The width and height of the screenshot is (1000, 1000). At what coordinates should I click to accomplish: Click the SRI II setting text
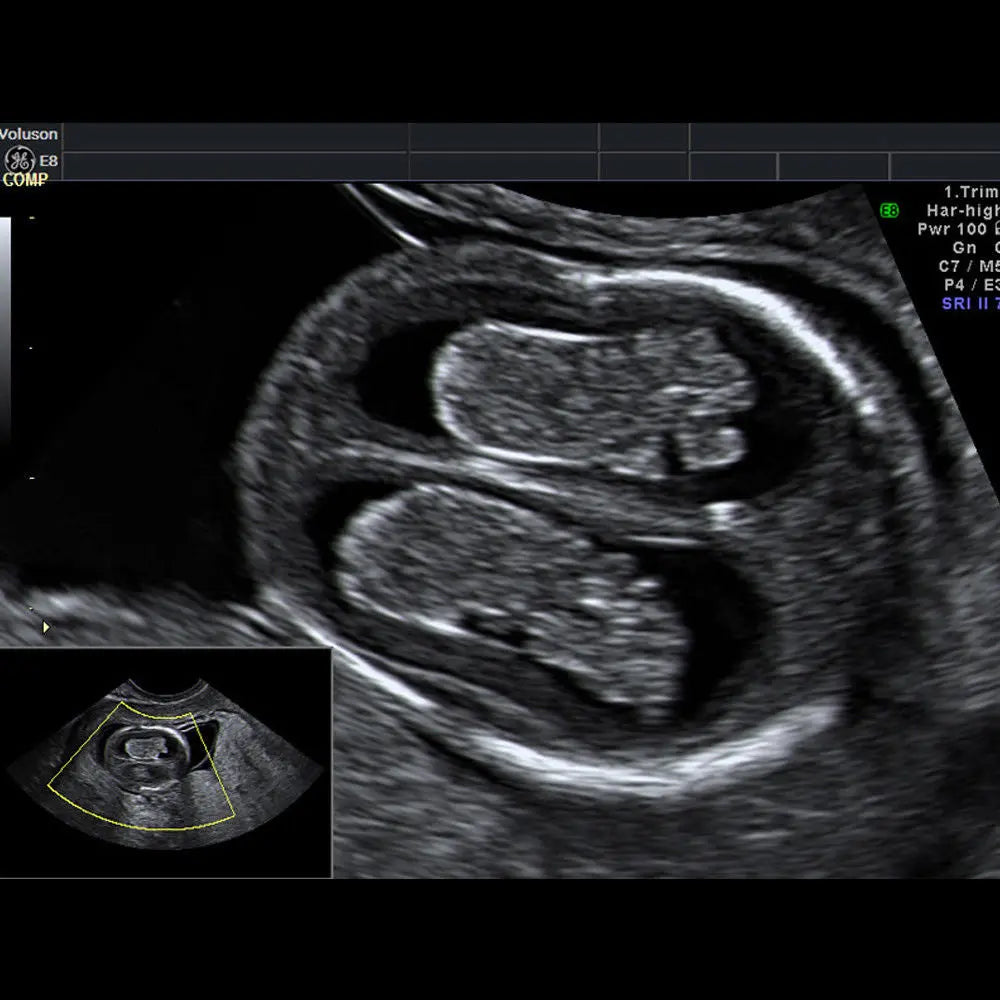[x=969, y=303]
